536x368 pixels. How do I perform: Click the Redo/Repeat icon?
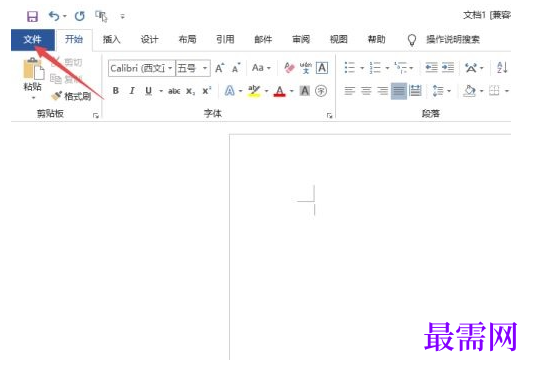[80, 16]
